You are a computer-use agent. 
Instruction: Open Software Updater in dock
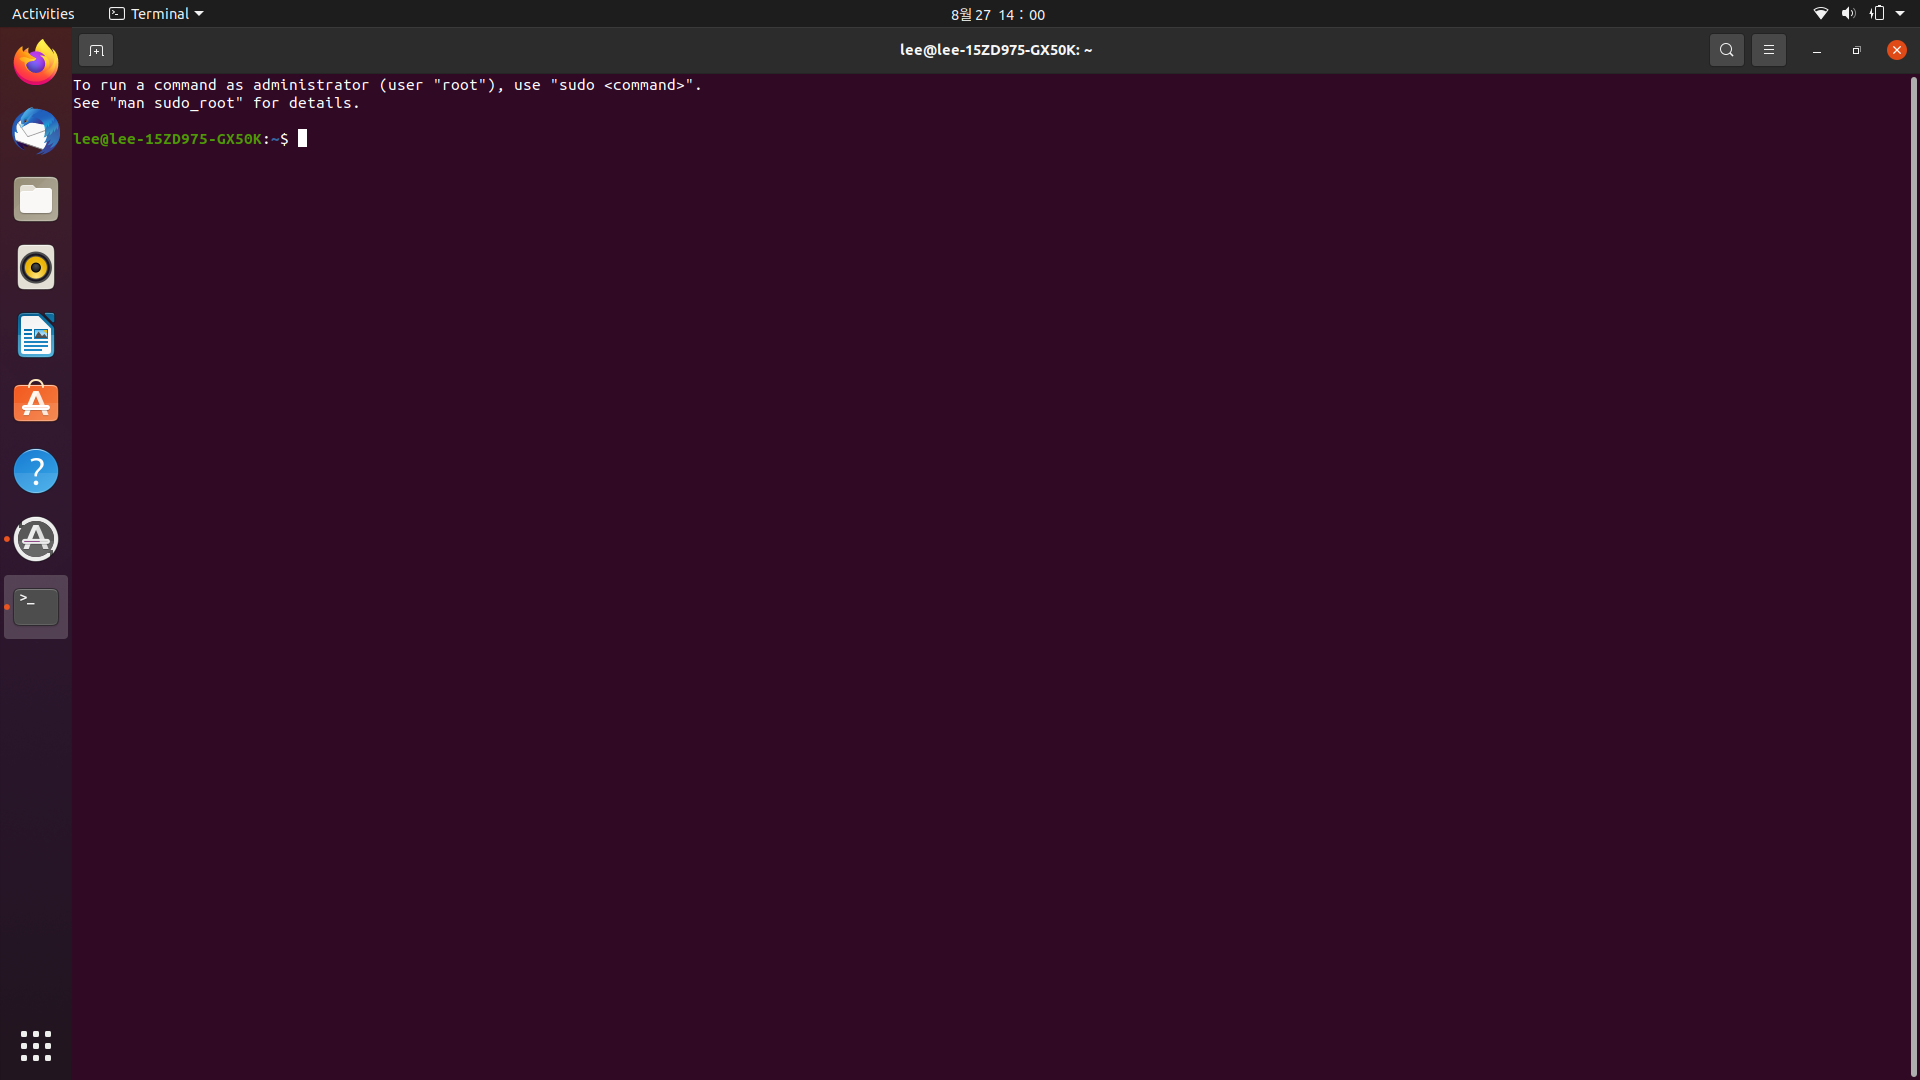pos(36,539)
